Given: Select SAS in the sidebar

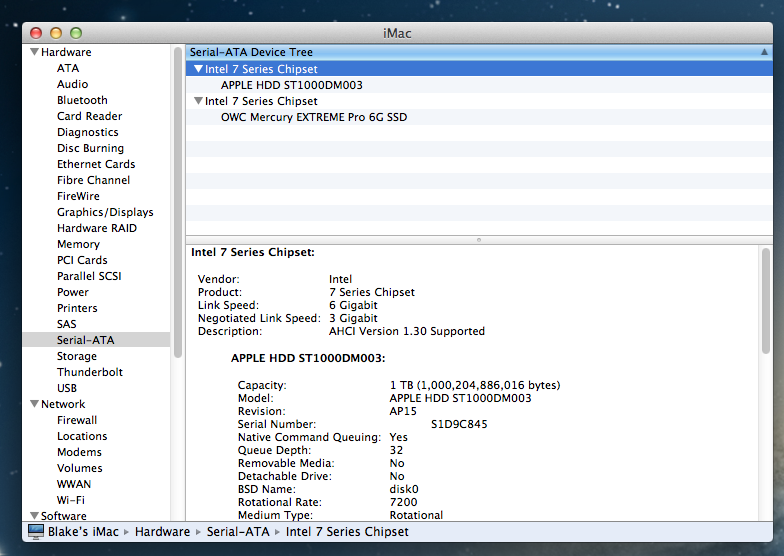Looking at the screenshot, I should coord(66,324).
